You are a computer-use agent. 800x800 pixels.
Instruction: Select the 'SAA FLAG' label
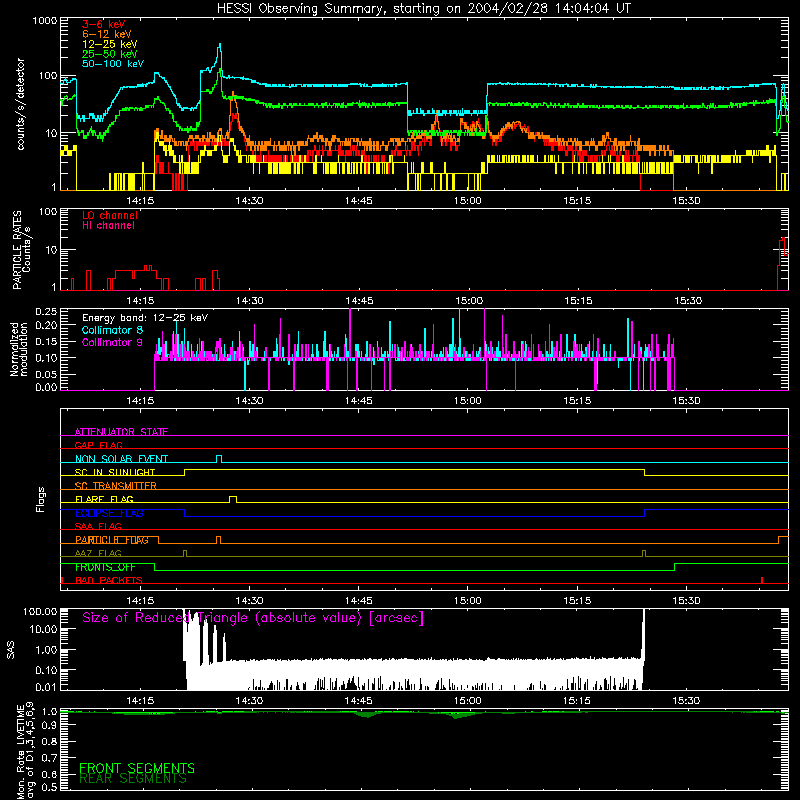point(98,526)
